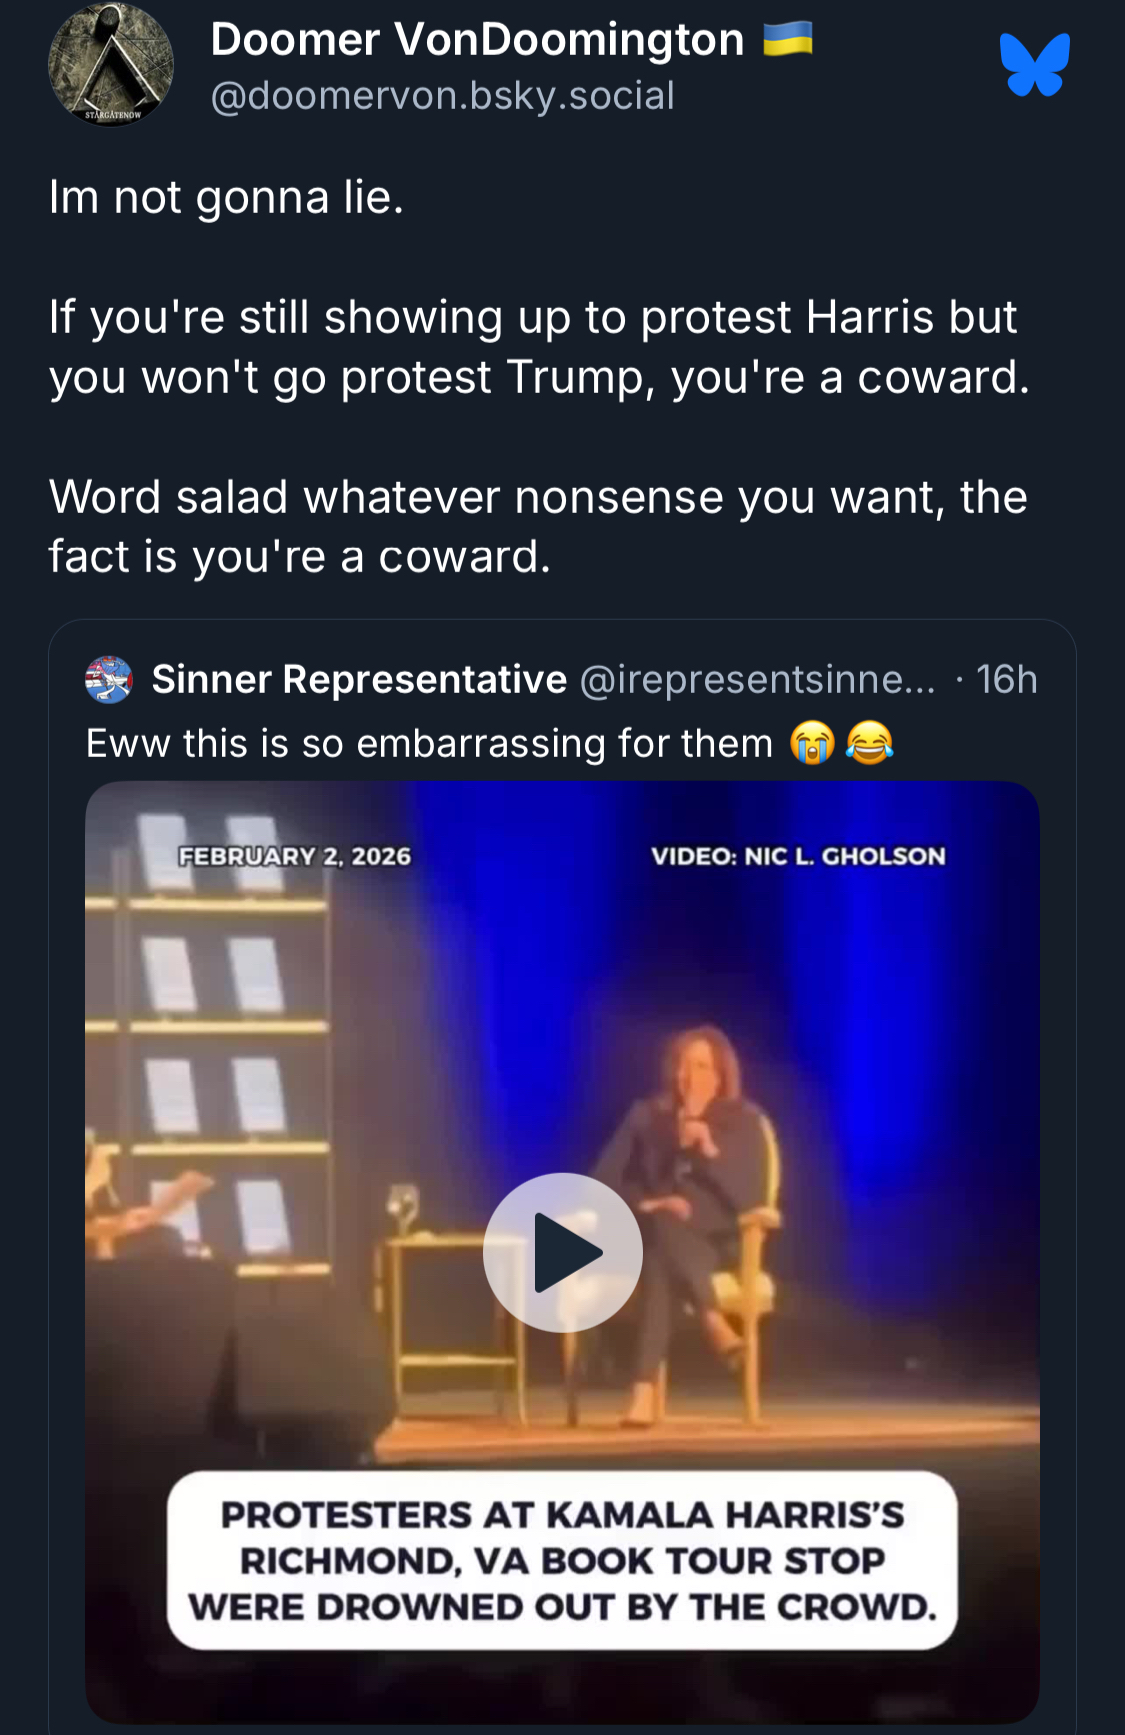Click the "protest Harris" paragraph of the post
The height and width of the screenshot is (1735, 1125).
coord(538,347)
